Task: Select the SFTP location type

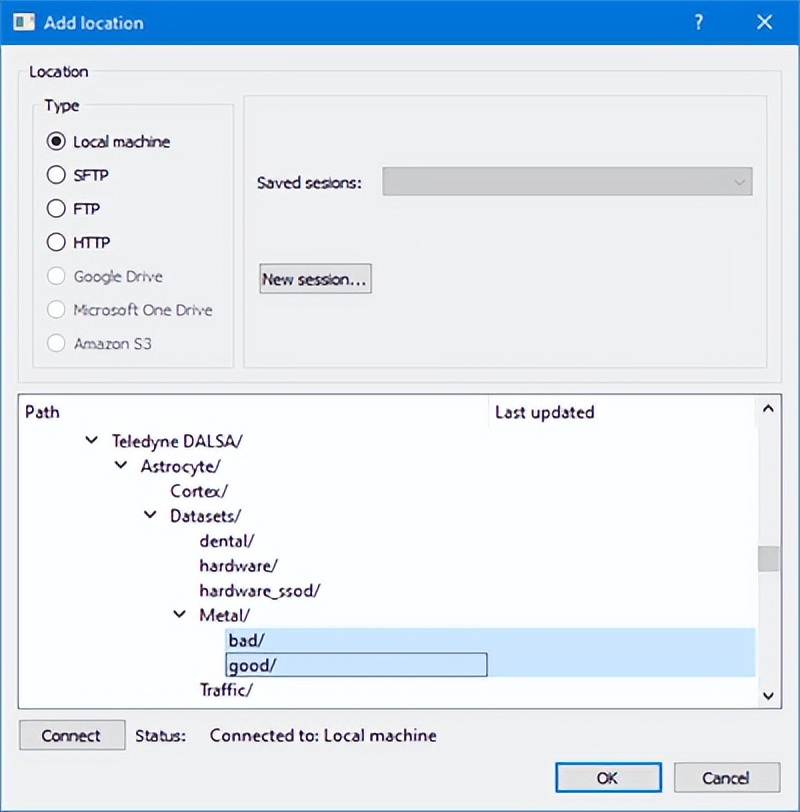Action: (56, 176)
